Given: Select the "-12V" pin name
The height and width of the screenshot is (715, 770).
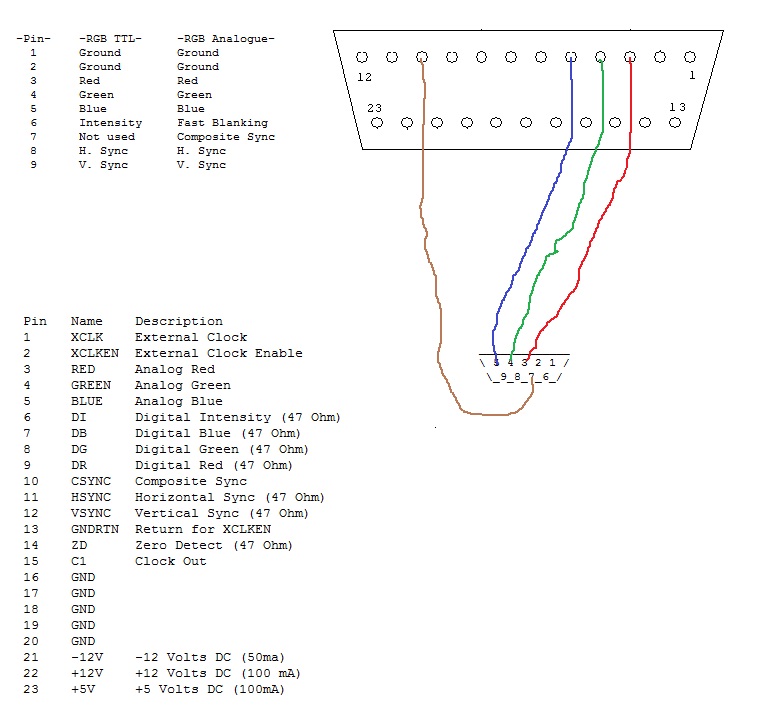Looking at the screenshot, I should coord(87,658).
